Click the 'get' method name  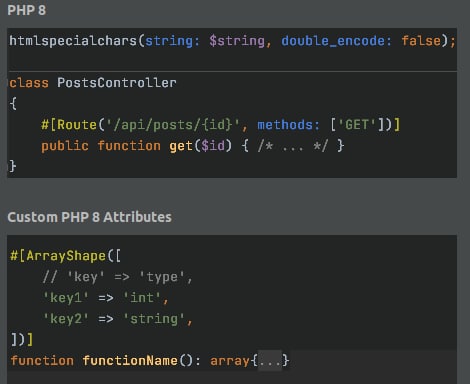click(181, 146)
